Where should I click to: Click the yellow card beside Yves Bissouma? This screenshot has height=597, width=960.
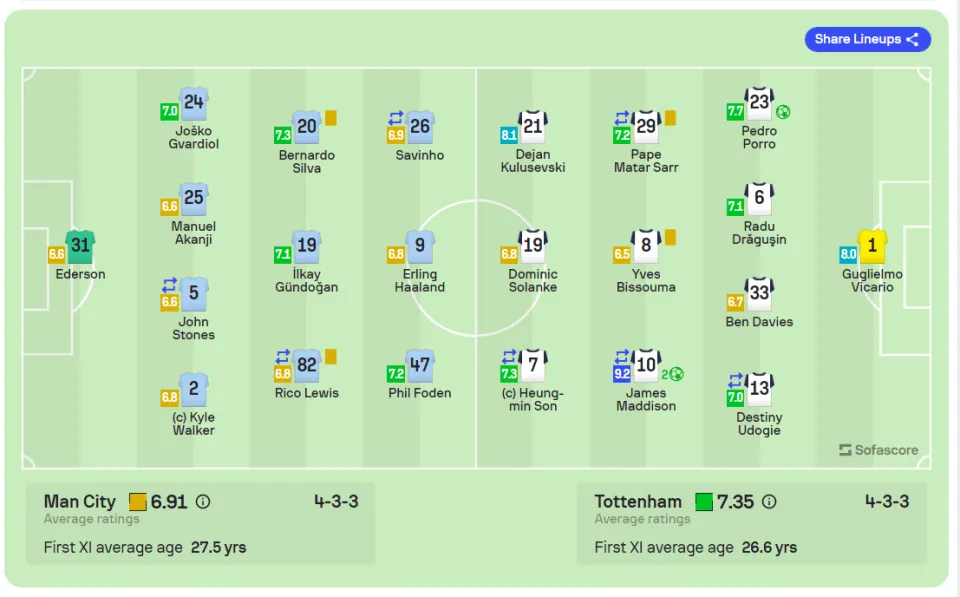670,237
